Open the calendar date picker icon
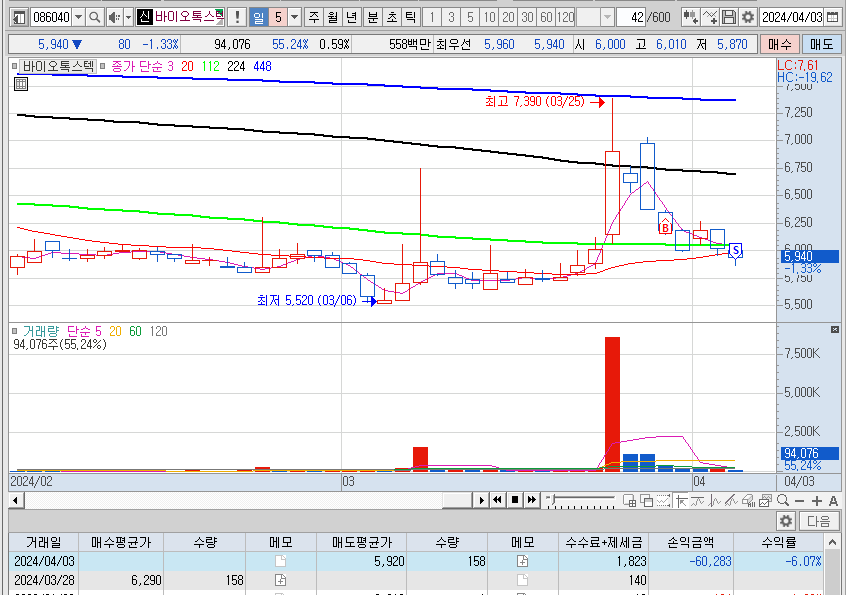 [x=833, y=17]
